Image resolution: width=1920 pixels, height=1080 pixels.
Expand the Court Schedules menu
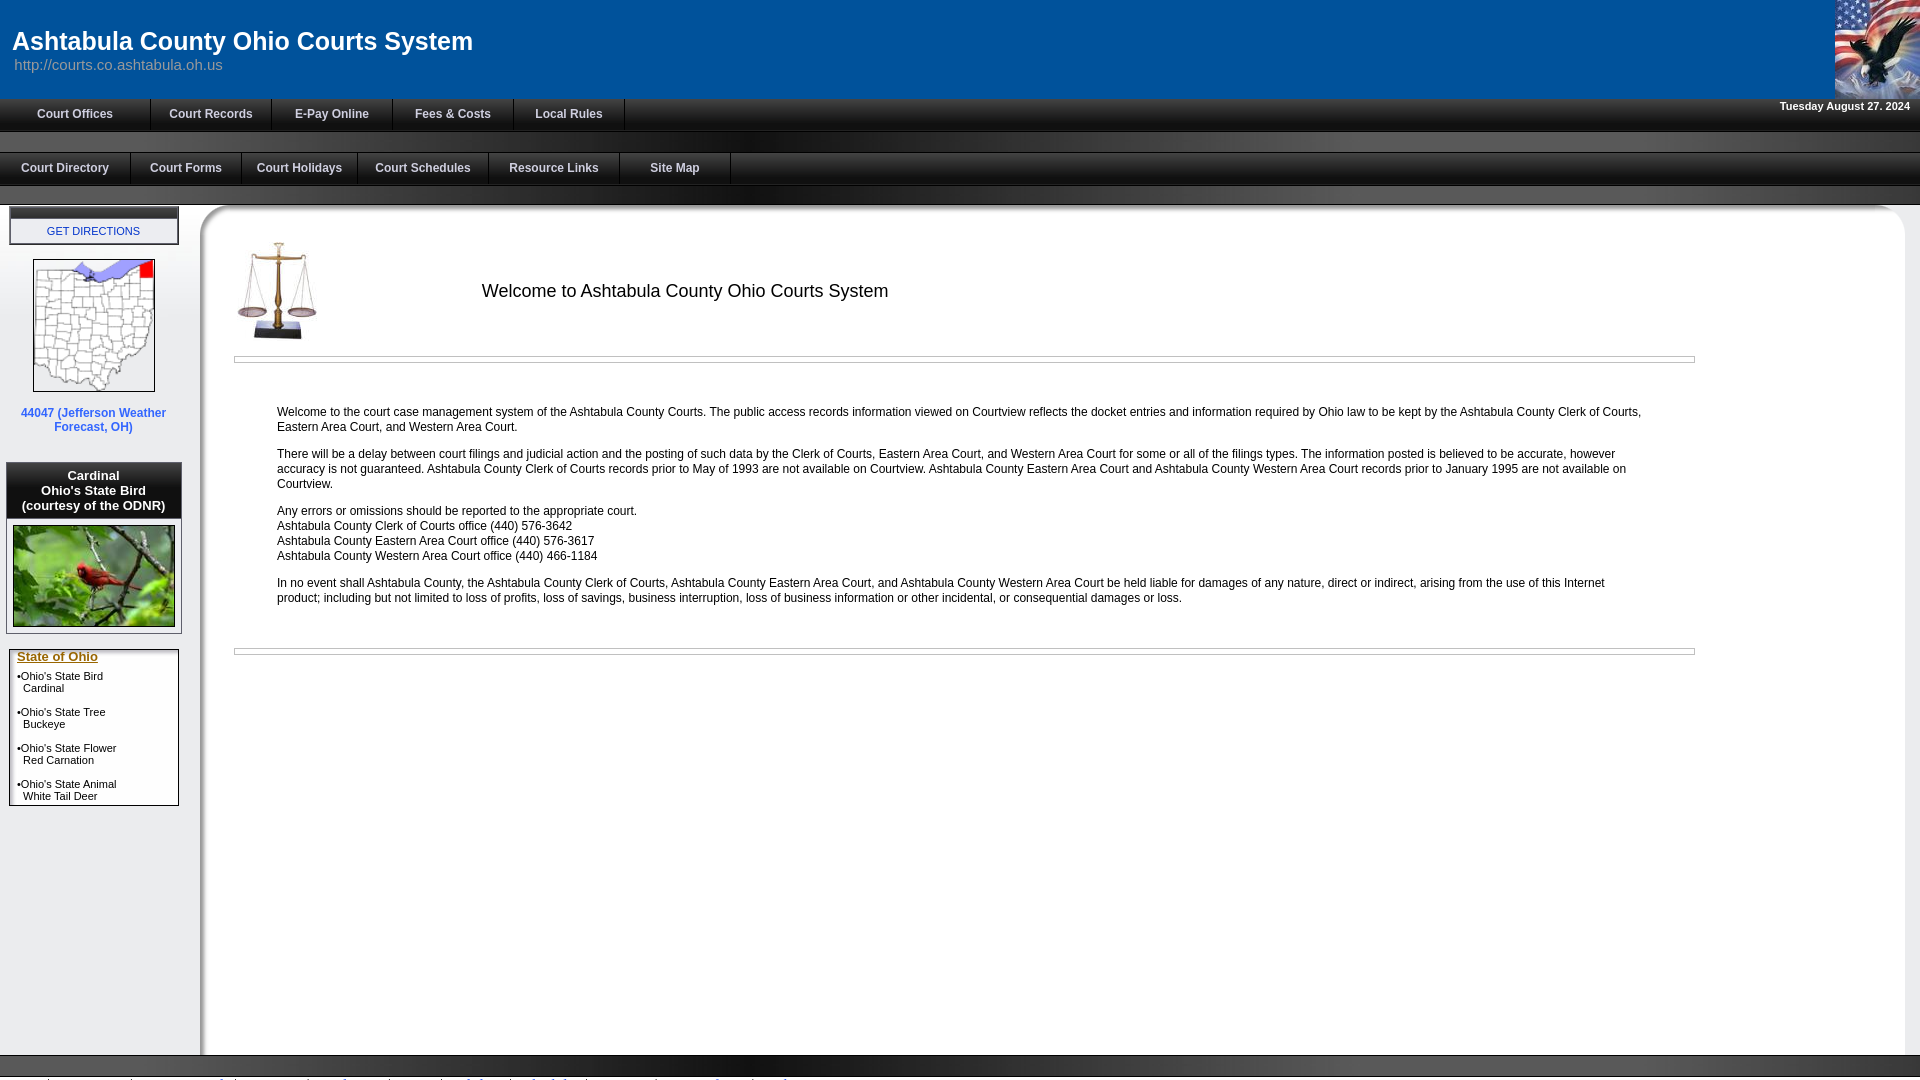[422, 167]
